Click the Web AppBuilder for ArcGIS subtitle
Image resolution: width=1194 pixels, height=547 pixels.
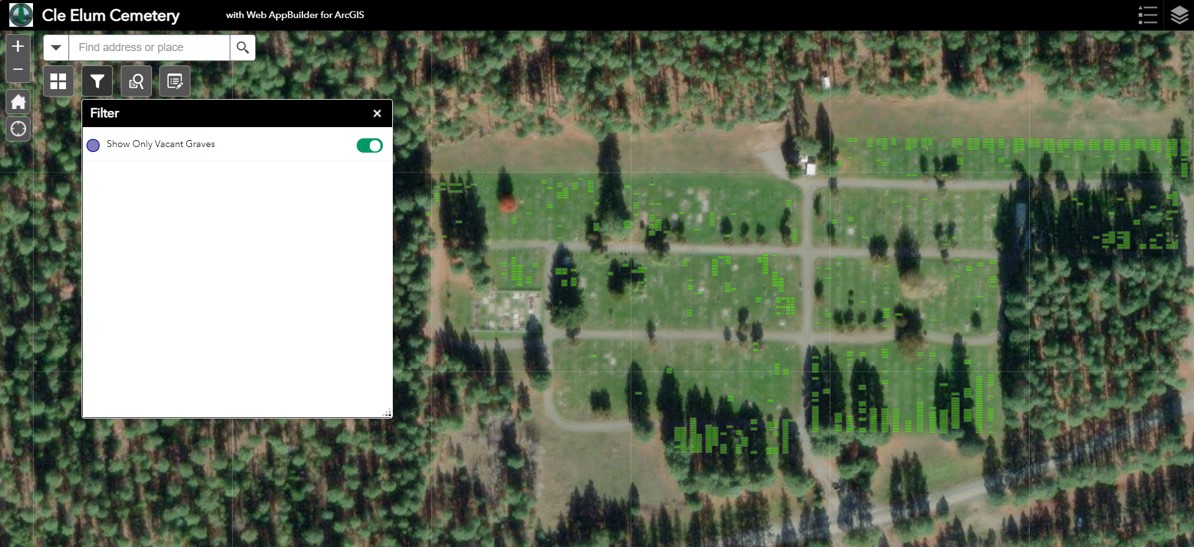tap(295, 15)
